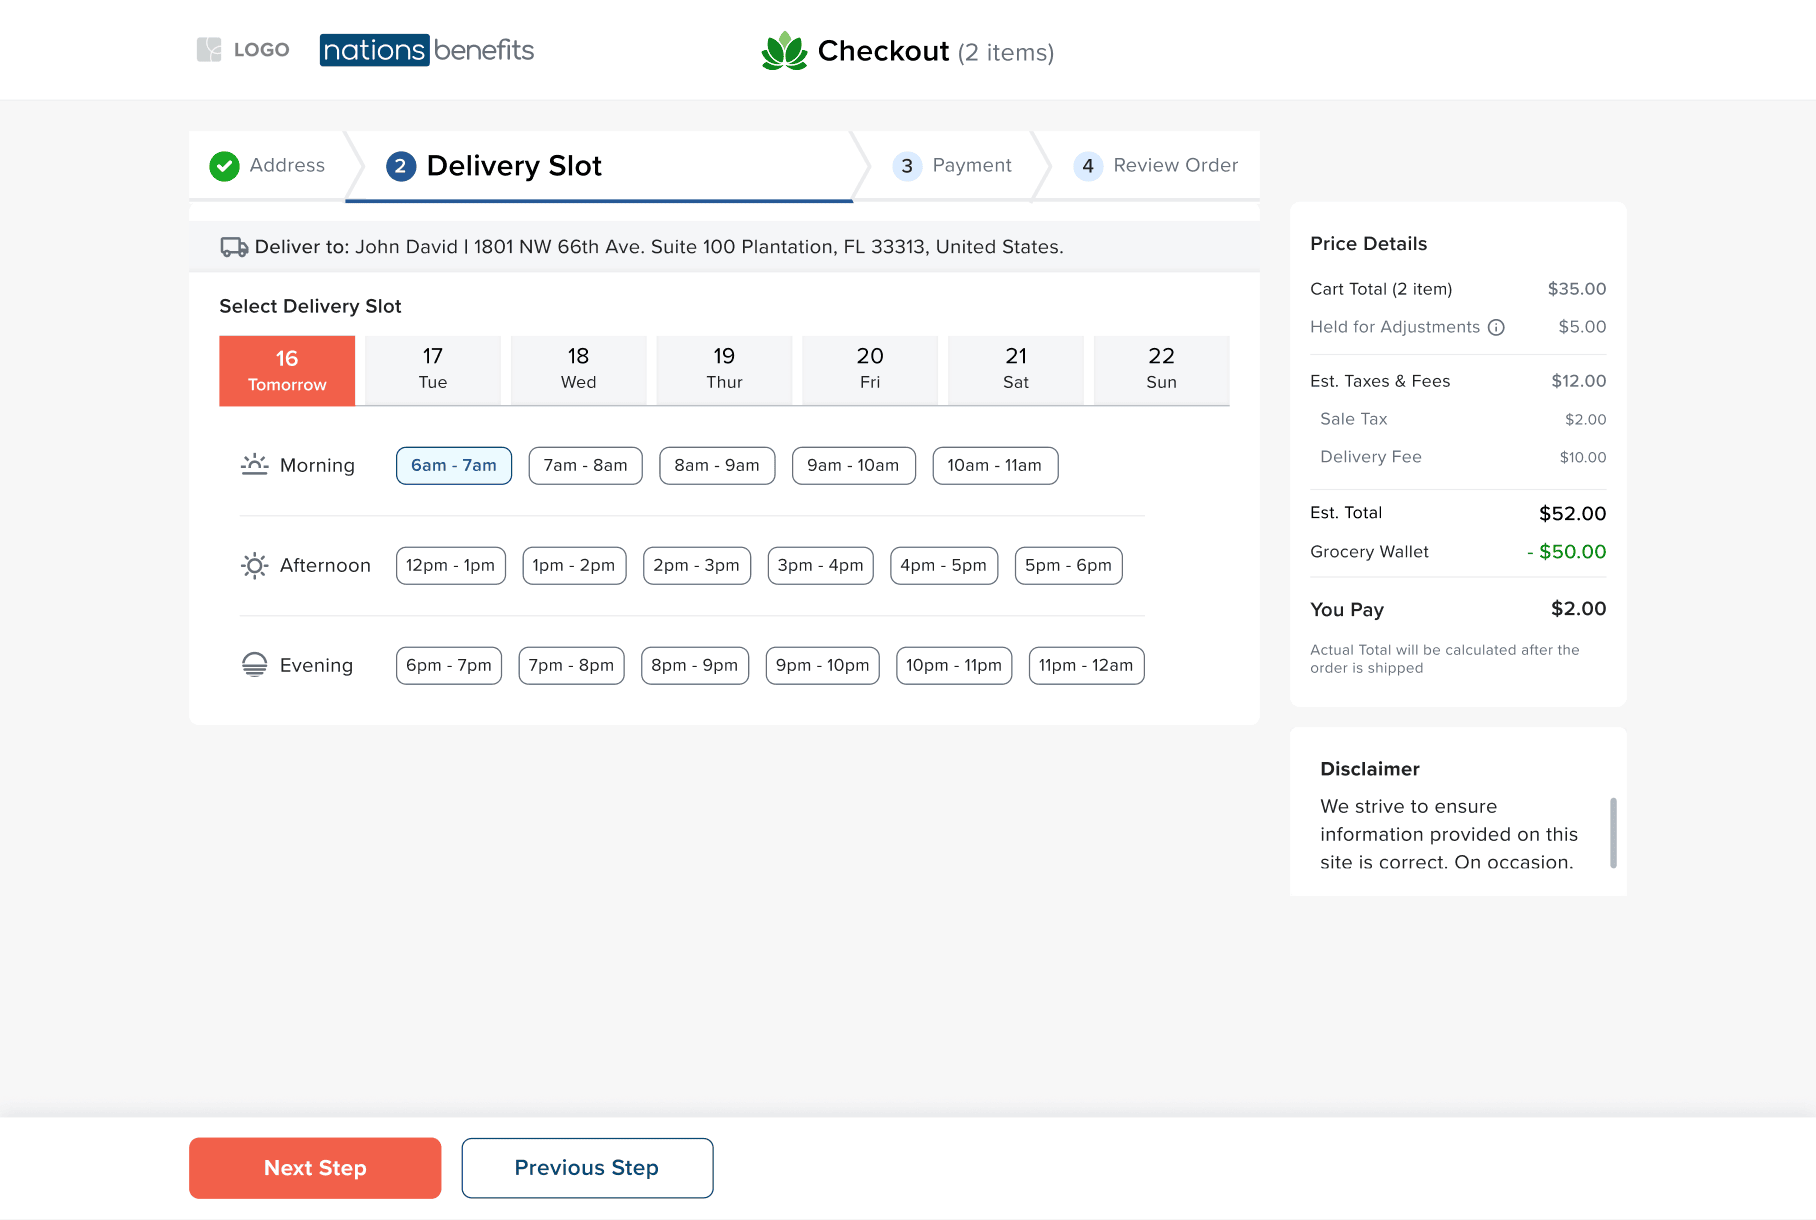Open the Review Order step
This screenshot has height=1220, width=1816.
pyautogui.click(x=1157, y=165)
